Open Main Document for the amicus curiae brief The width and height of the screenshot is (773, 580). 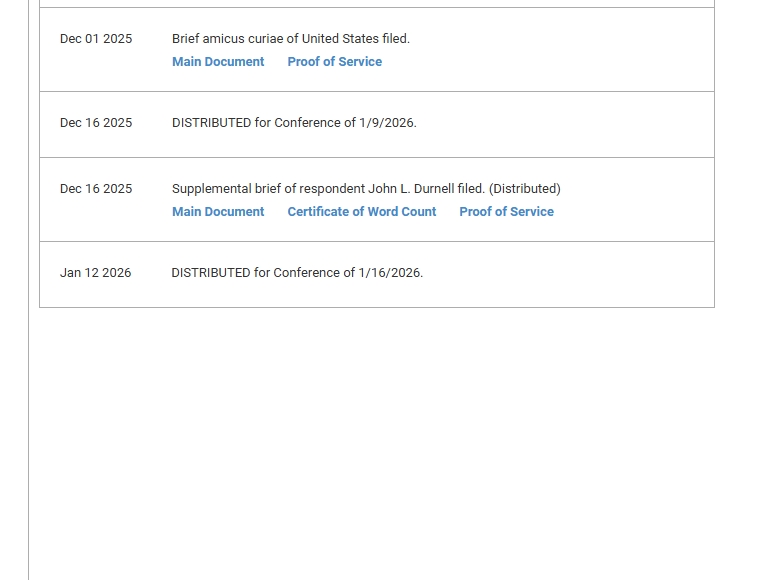coord(218,62)
